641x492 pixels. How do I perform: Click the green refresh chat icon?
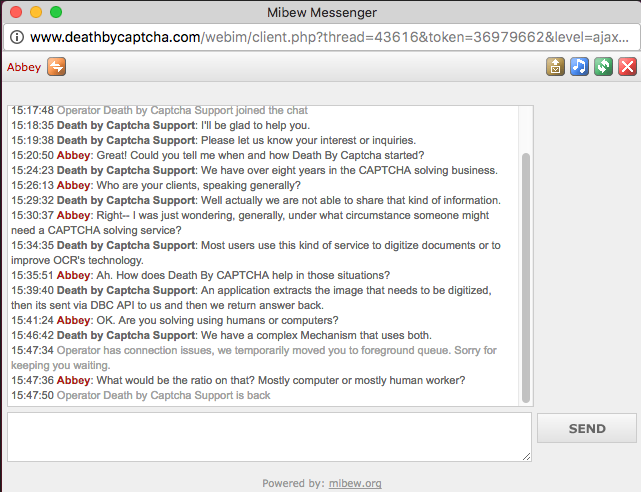603,67
